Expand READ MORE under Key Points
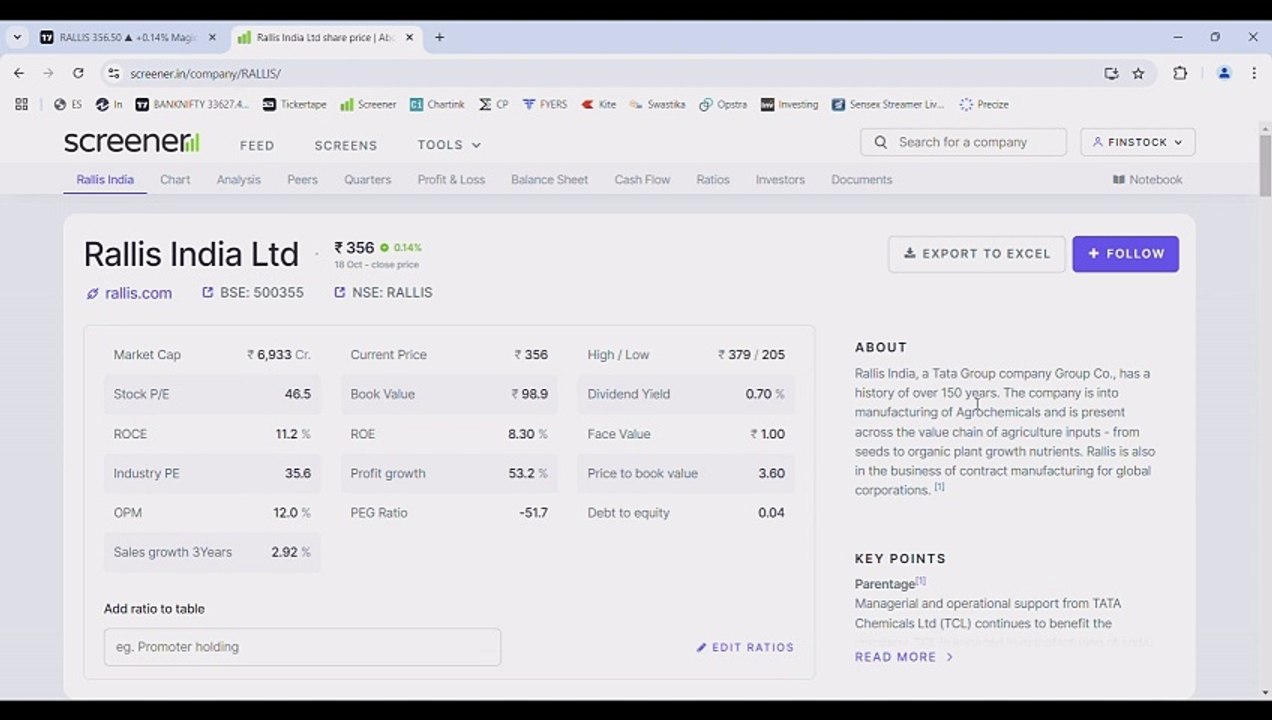The height and width of the screenshot is (720, 1272). coord(904,657)
